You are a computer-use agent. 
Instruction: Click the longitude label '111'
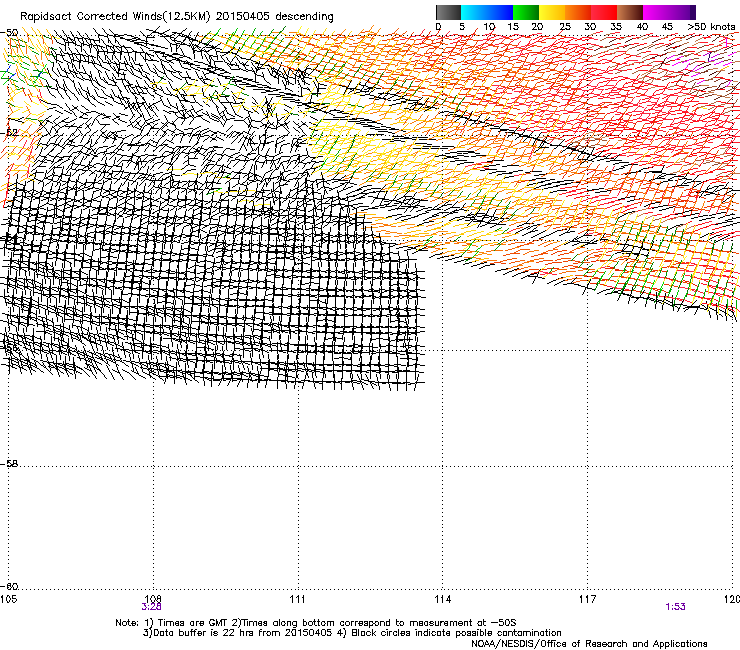pos(297,599)
